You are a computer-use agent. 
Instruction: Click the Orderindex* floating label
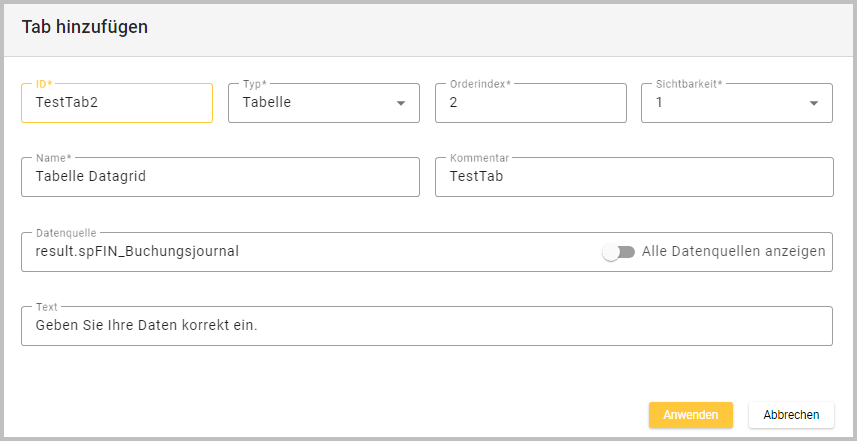(x=480, y=84)
